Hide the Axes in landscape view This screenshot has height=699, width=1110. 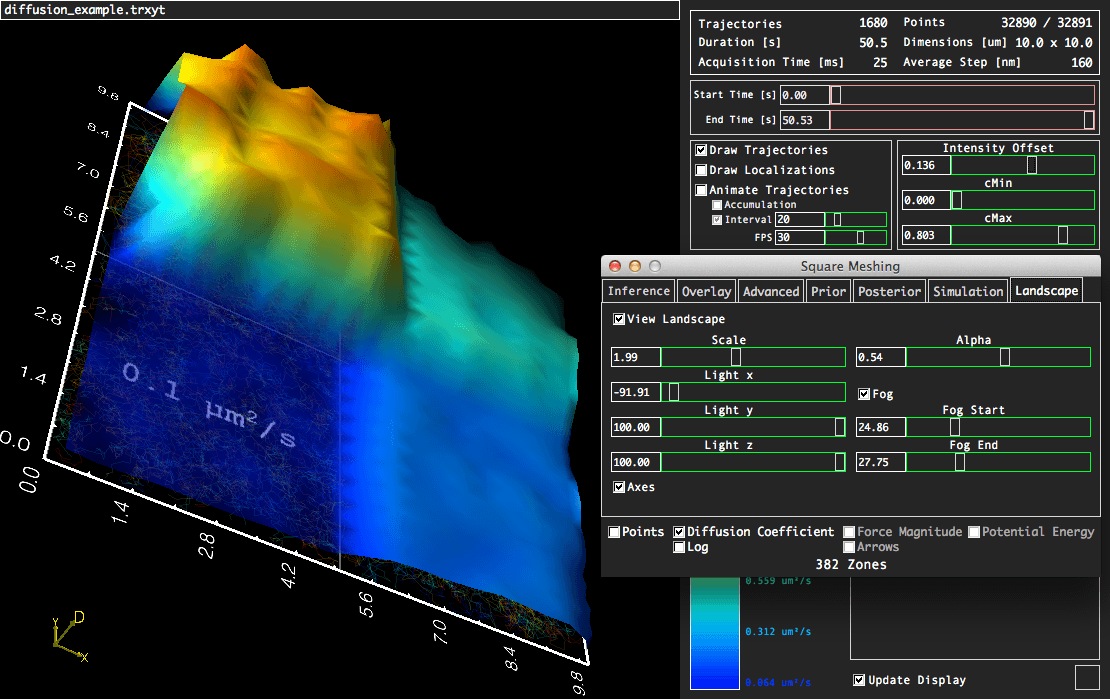click(x=619, y=487)
